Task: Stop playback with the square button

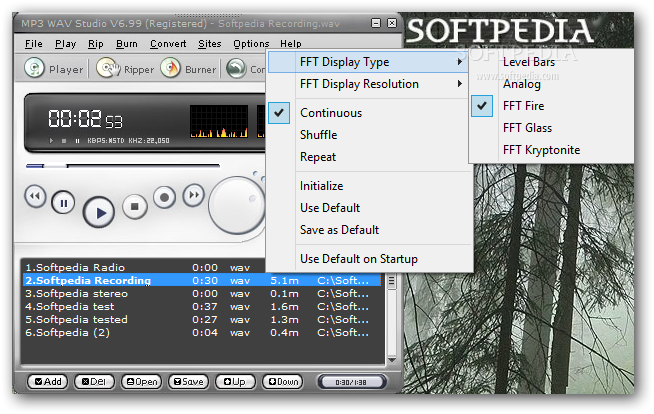Action: pyautogui.click(x=134, y=206)
